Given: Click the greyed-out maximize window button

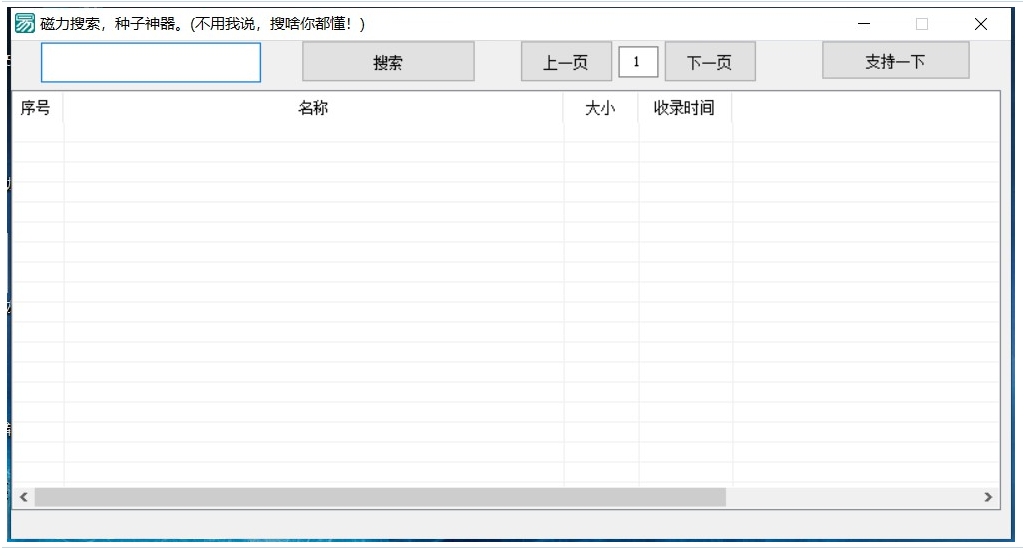Looking at the screenshot, I should click(x=922, y=24).
